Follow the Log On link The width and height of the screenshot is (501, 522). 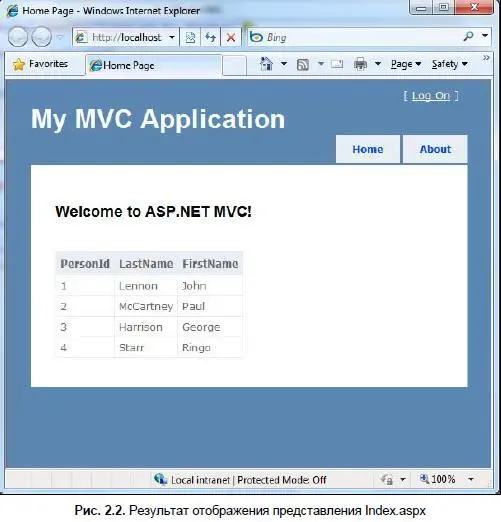click(x=431, y=96)
